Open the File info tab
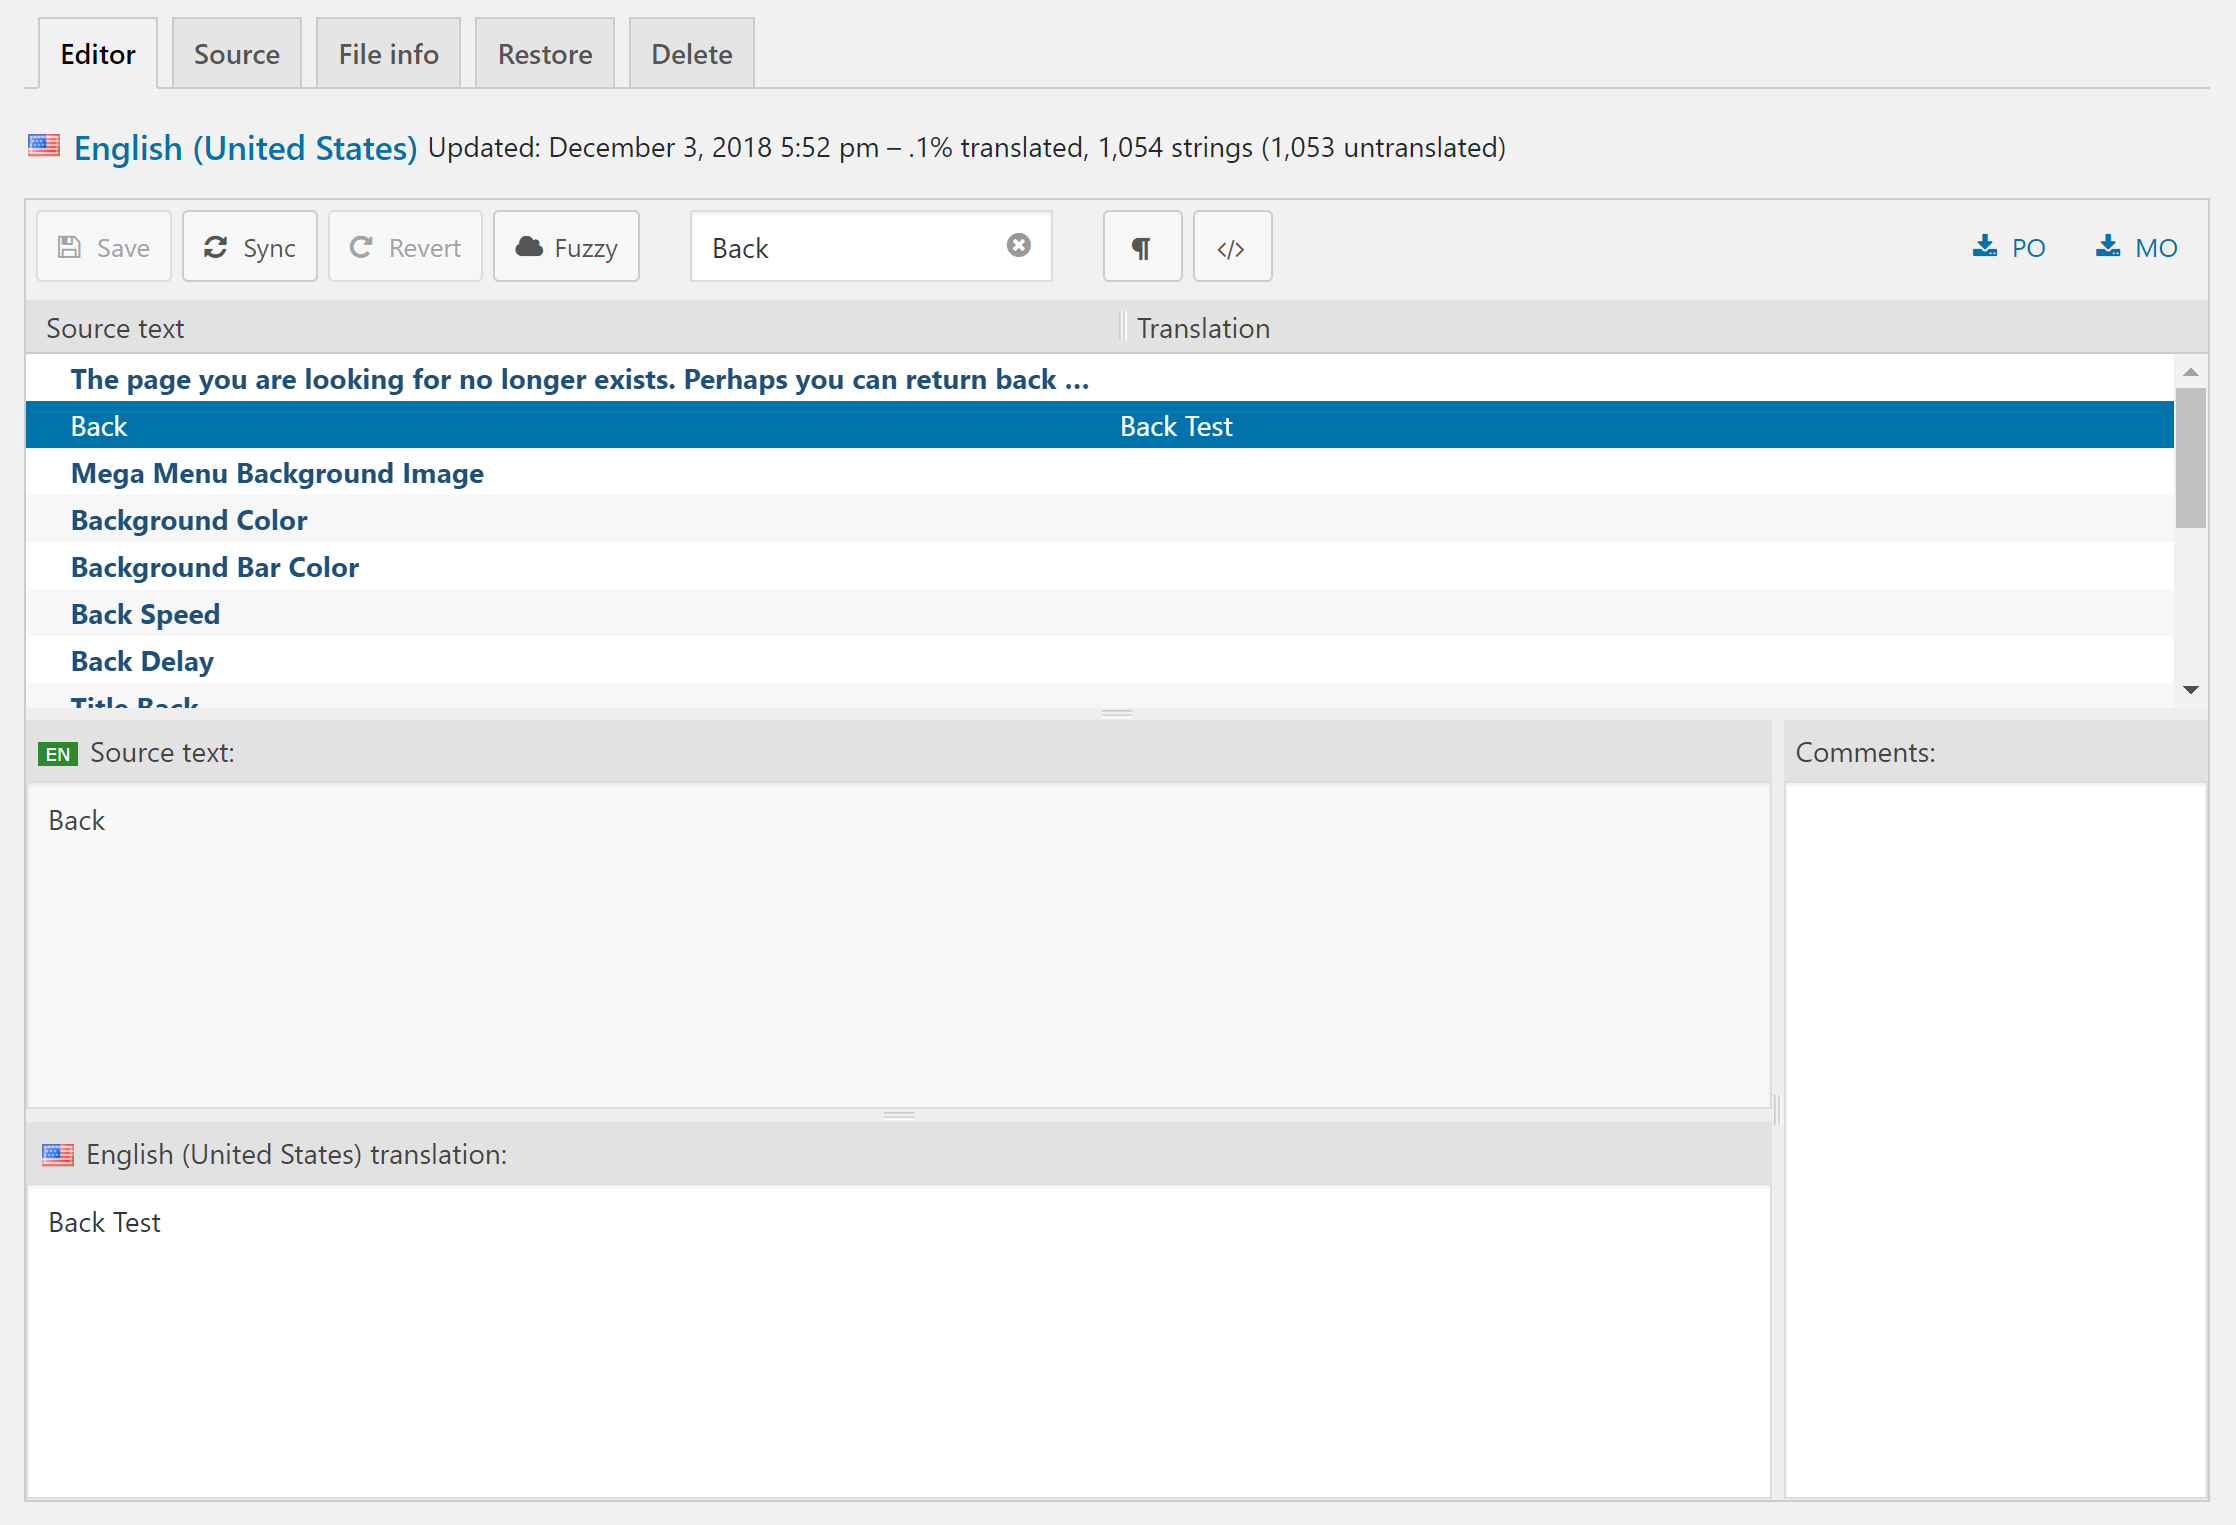 click(x=388, y=54)
